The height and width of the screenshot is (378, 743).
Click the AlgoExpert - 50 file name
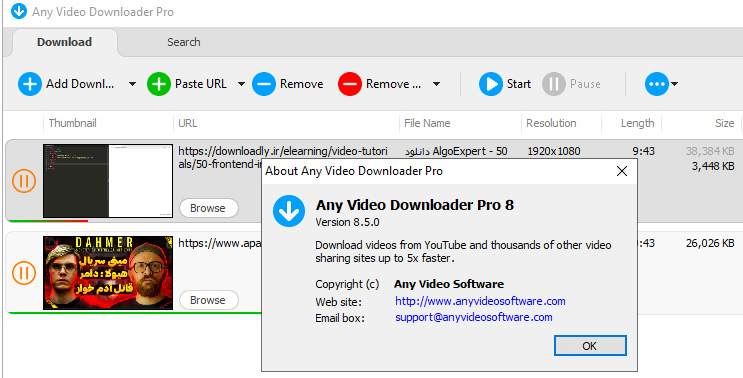point(456,152)
